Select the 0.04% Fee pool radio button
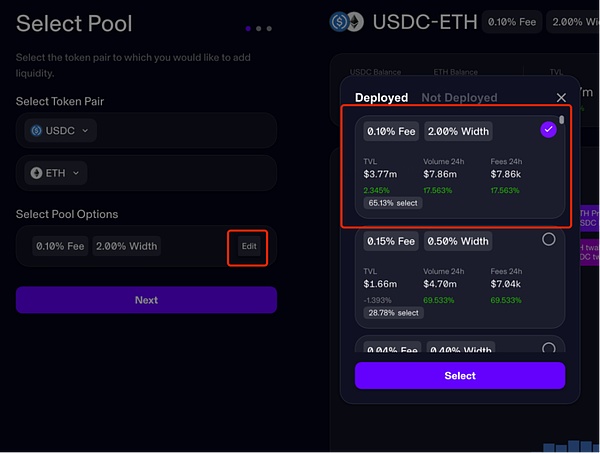 (548, 347)
